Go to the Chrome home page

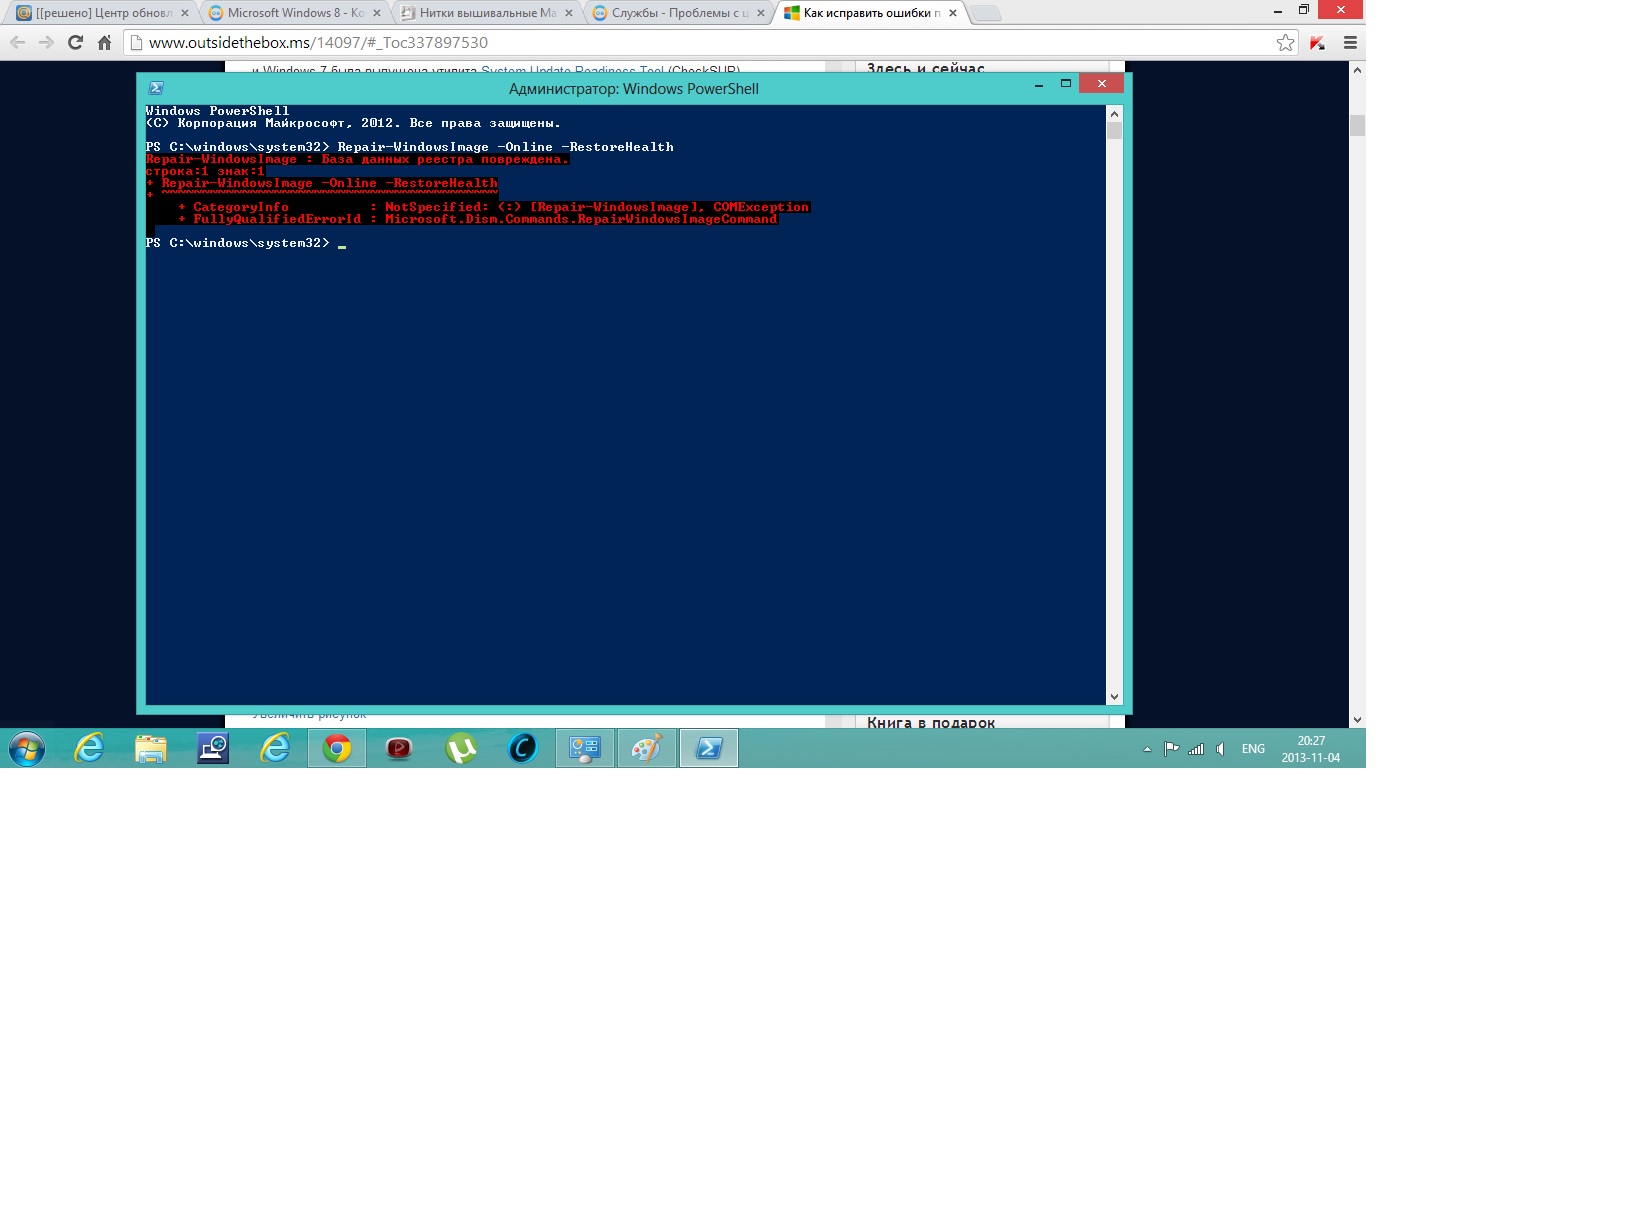pos(104,43)
